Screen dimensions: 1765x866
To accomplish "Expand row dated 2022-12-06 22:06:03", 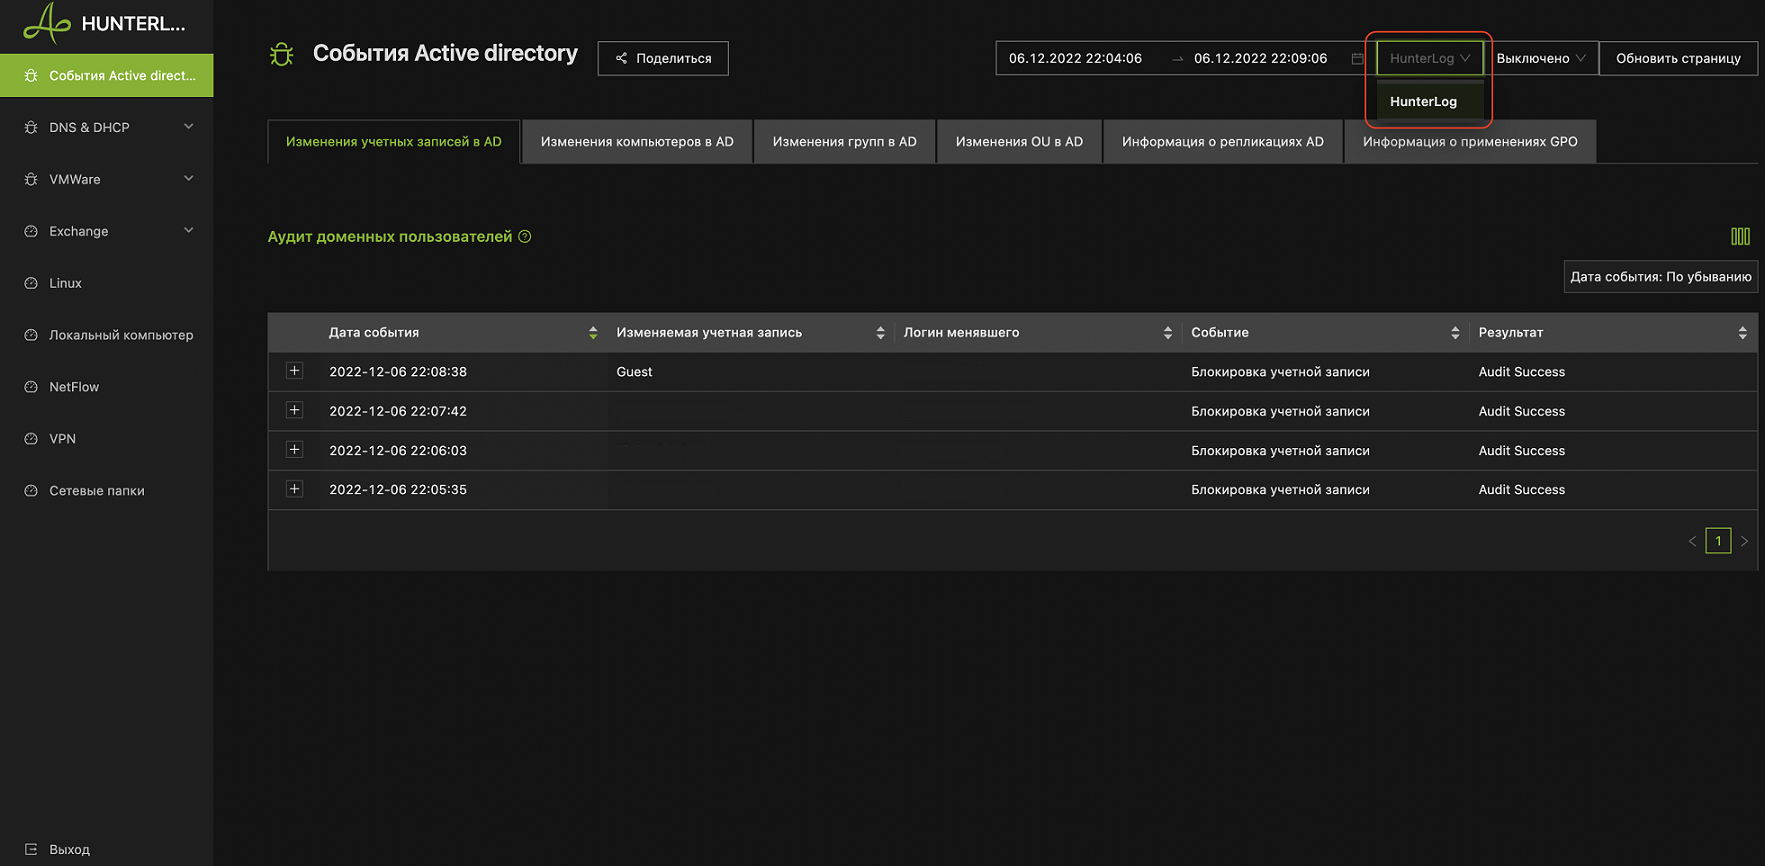I will coord(294,450).
